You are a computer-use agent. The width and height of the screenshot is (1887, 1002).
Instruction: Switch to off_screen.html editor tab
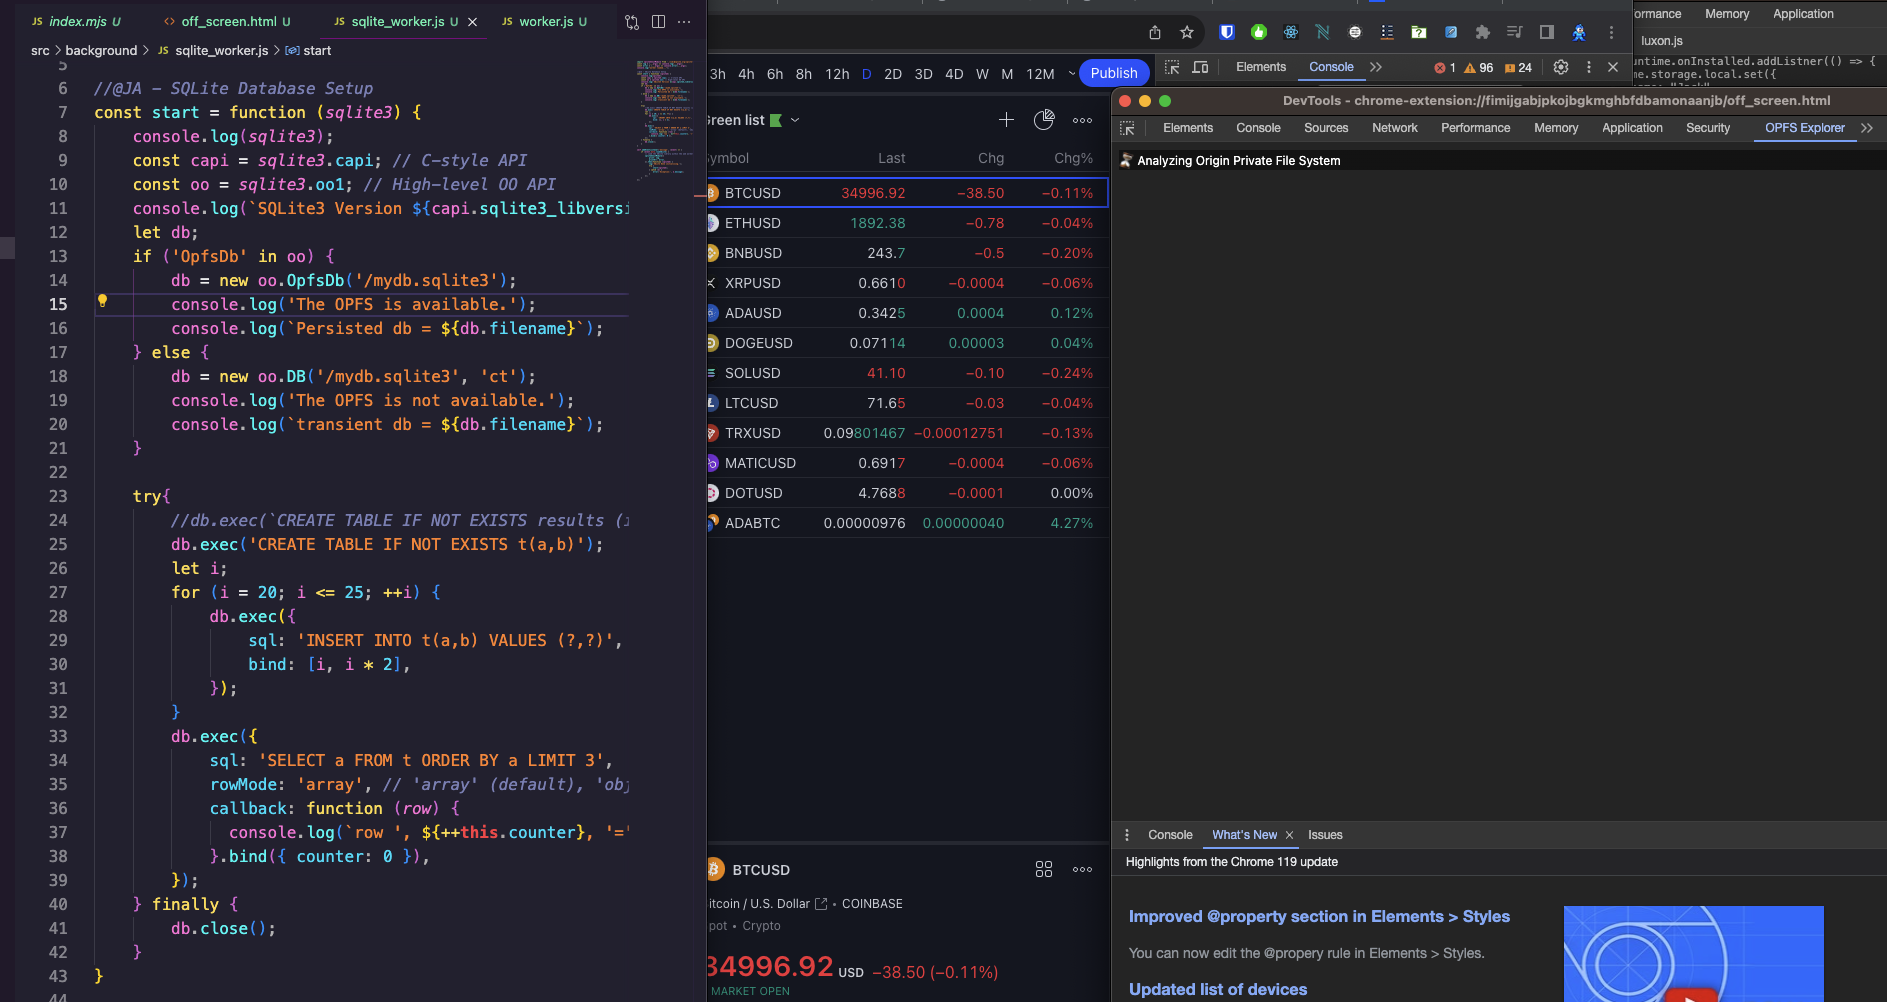[x=229, y=21]
